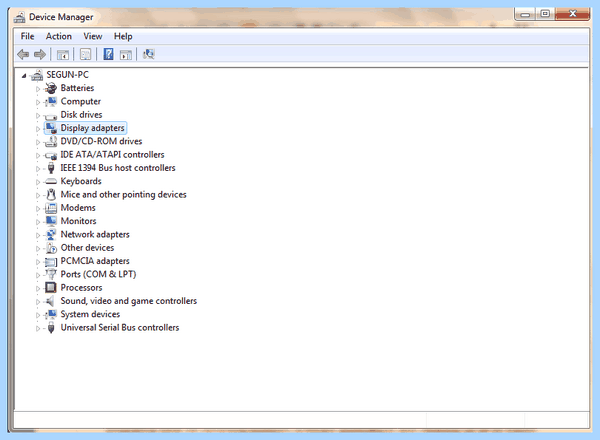This screenshot has height=440, width=600.
Task: Click the Keyboards category icon
Action: coord(51,181)
